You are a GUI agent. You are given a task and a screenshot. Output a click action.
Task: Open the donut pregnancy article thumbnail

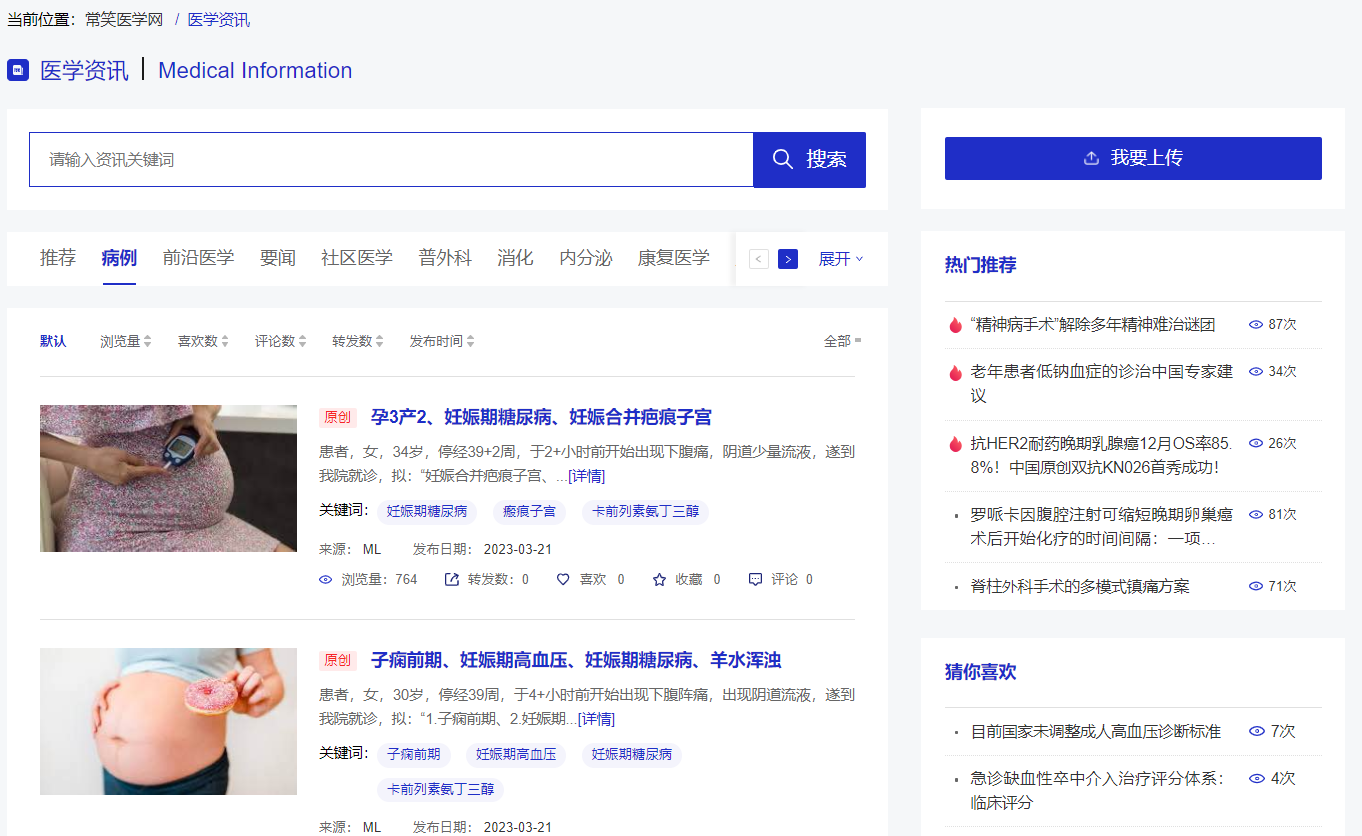168,721
